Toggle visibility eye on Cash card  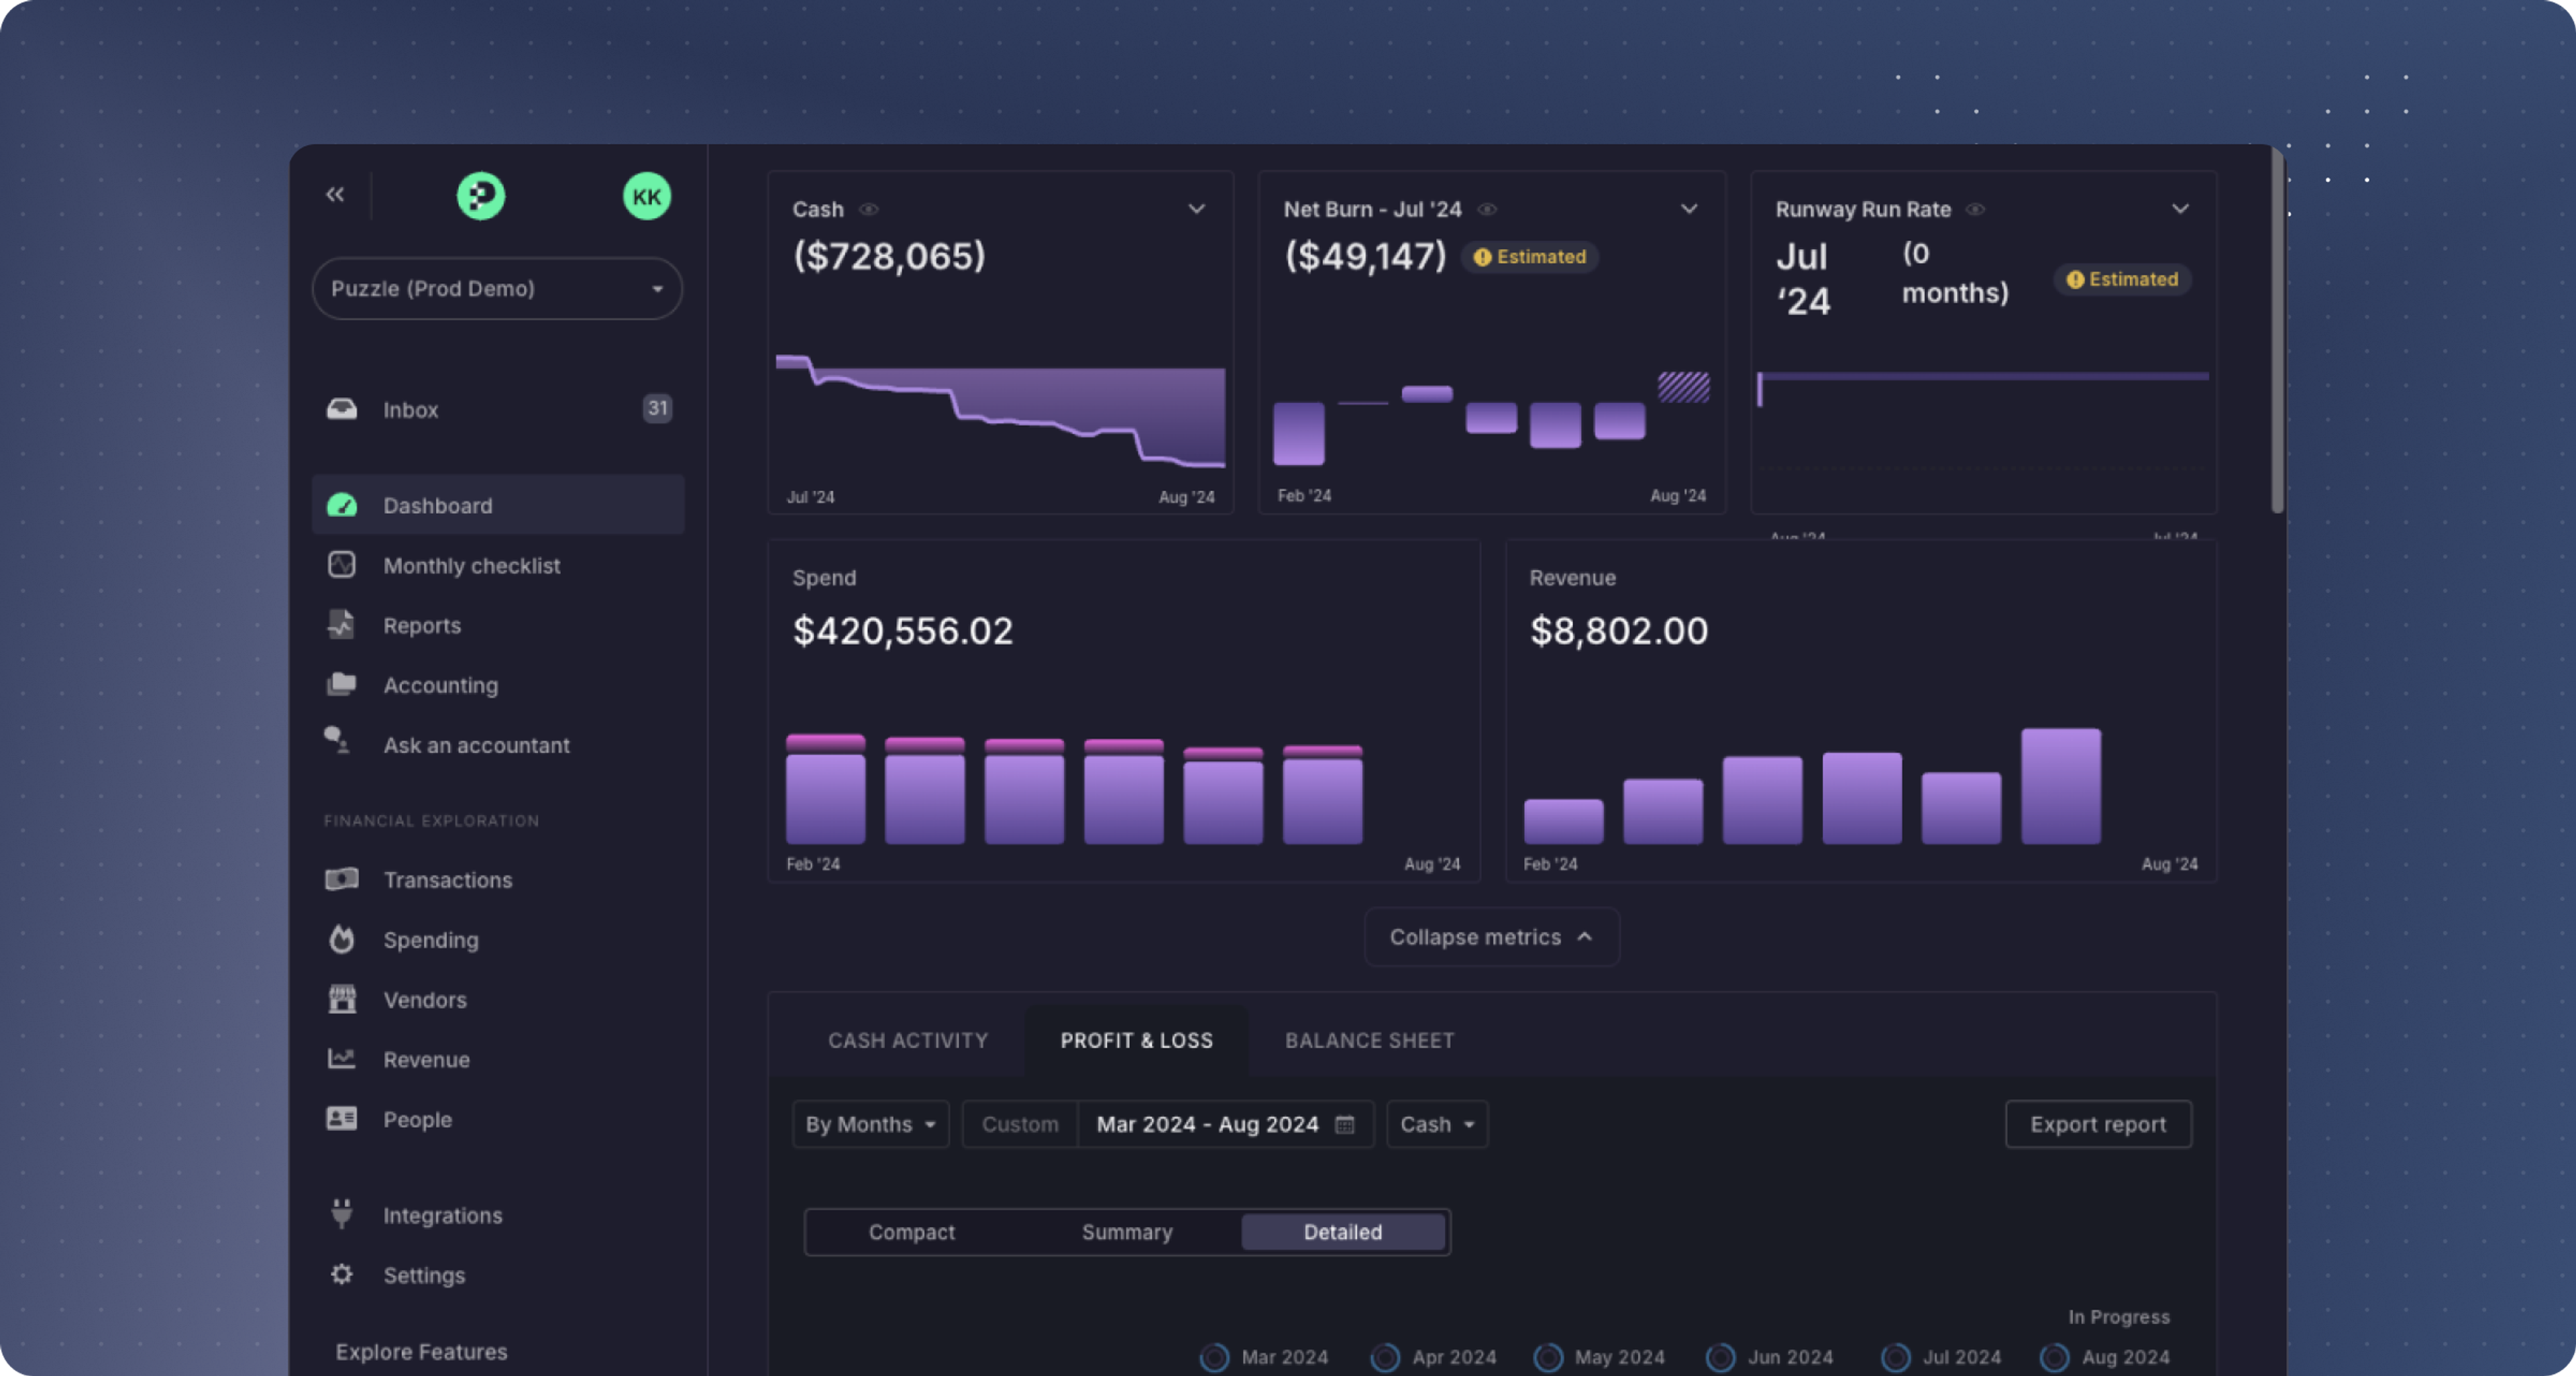tap(869, 209)
